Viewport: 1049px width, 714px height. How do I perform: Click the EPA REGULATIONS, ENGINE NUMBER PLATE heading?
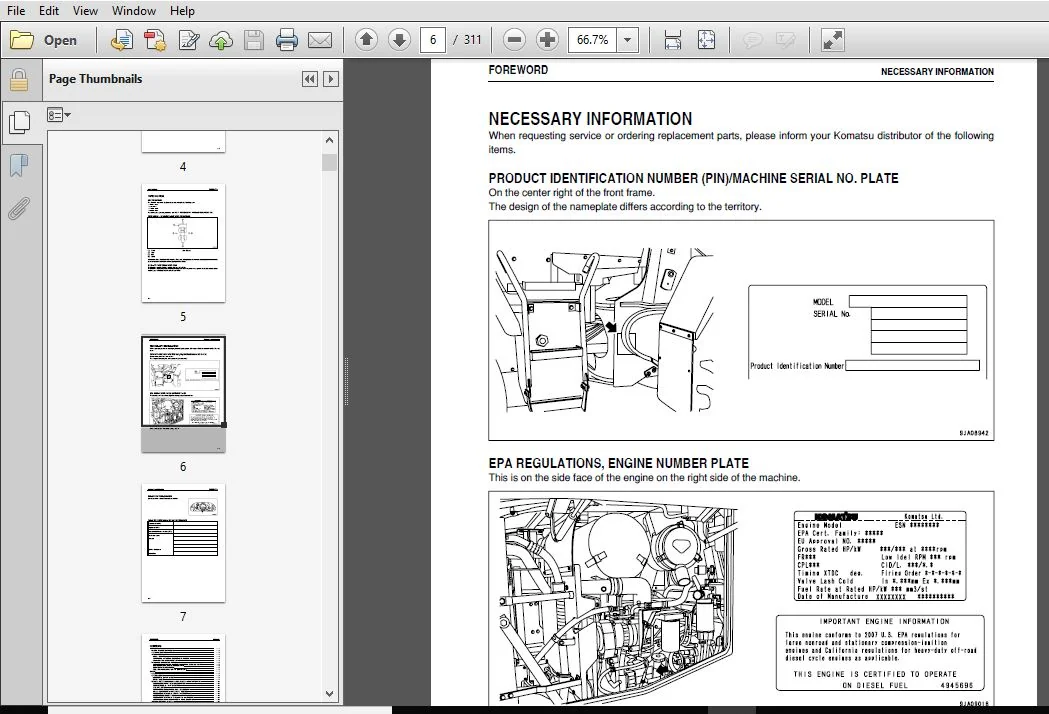(x=619, y=463)
